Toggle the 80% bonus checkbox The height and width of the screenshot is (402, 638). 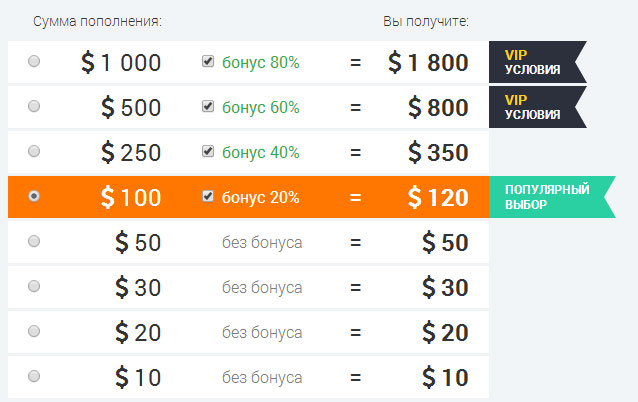[x=208, y=62]
